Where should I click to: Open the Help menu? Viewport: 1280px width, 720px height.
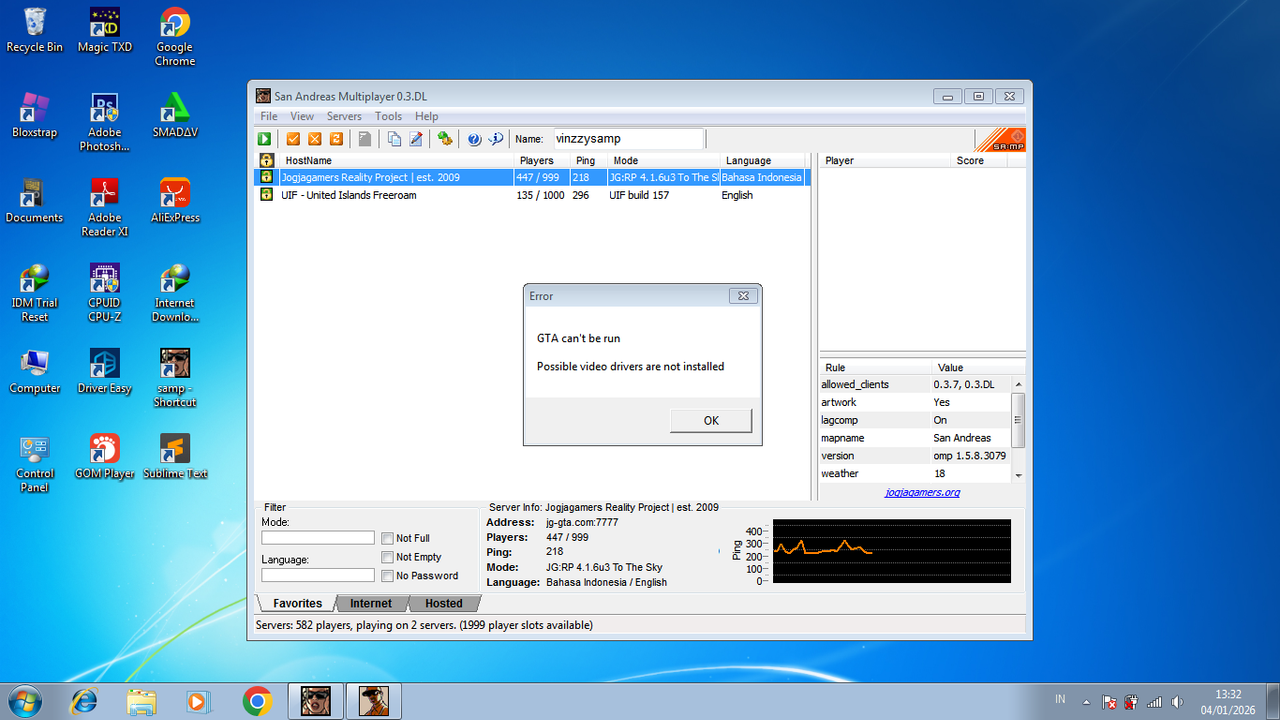click(x=427, y=116)
